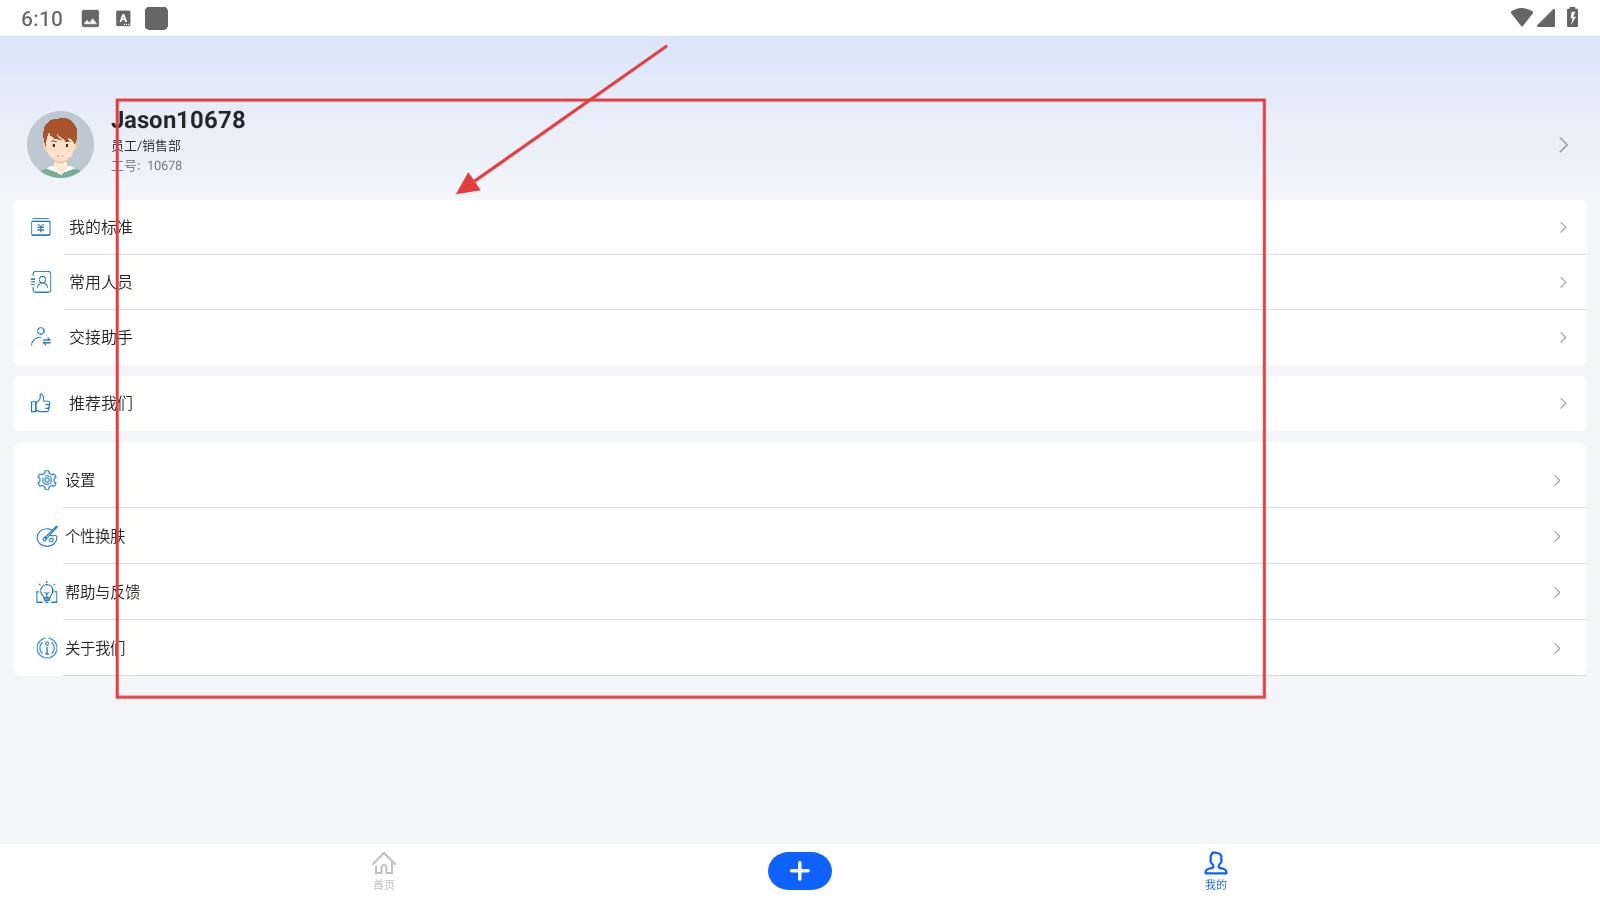Open chevron on 关于我们 row

click(1557, 648)
